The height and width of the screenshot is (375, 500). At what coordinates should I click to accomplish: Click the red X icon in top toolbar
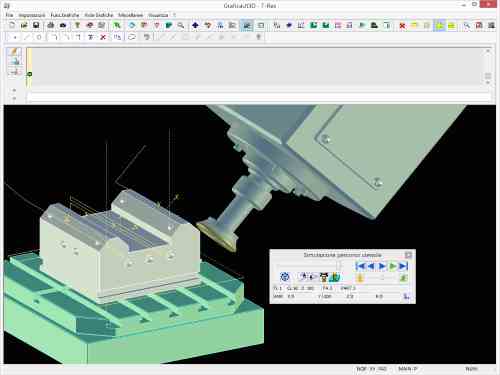(x=402, y=25)
